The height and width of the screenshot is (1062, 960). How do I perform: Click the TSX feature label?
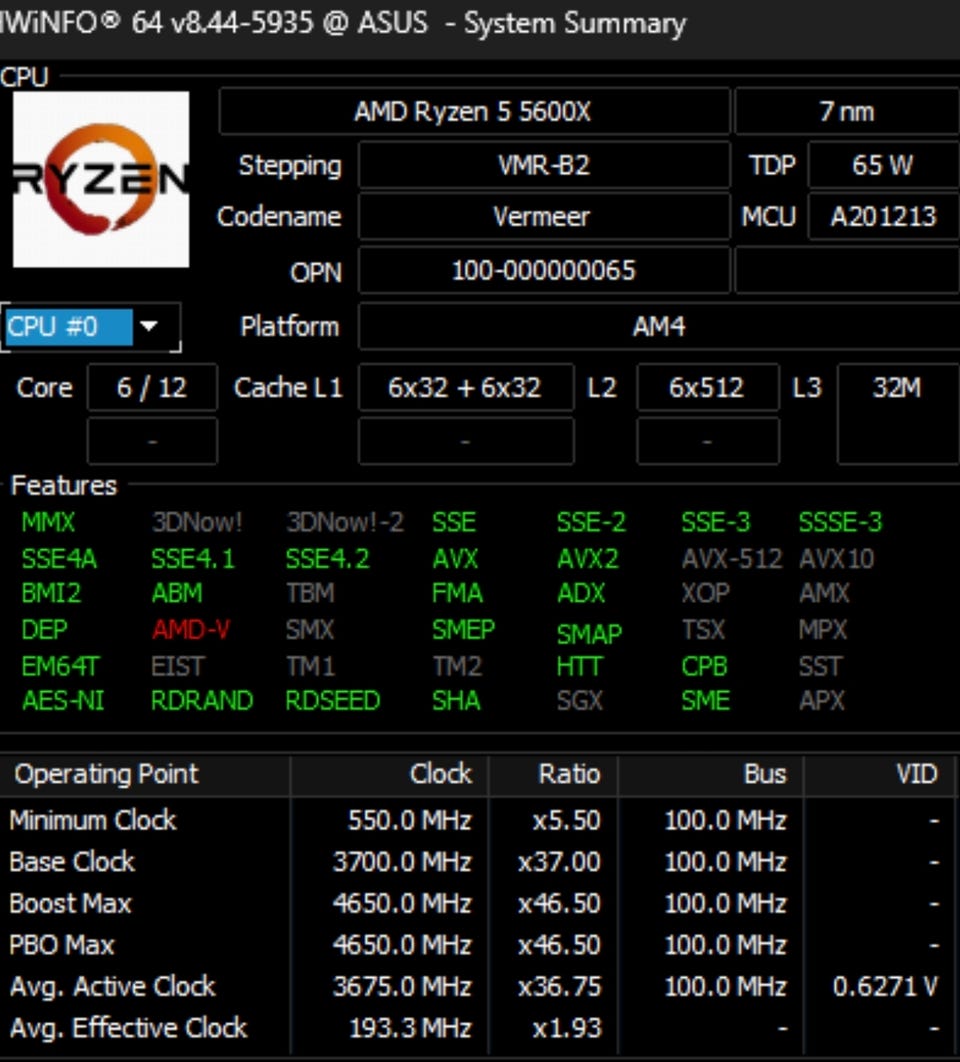(x=704, y=630)
